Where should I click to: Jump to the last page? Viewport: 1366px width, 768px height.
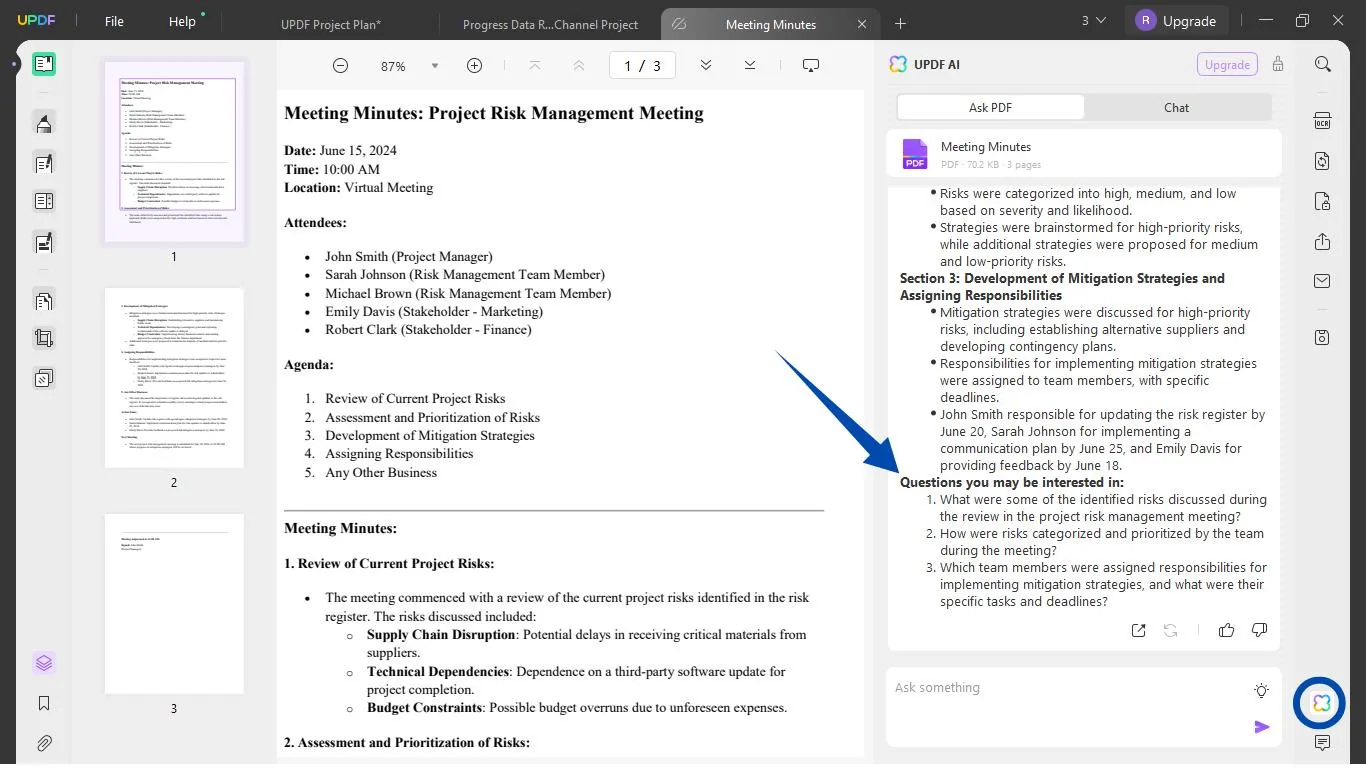coord(750,66)
